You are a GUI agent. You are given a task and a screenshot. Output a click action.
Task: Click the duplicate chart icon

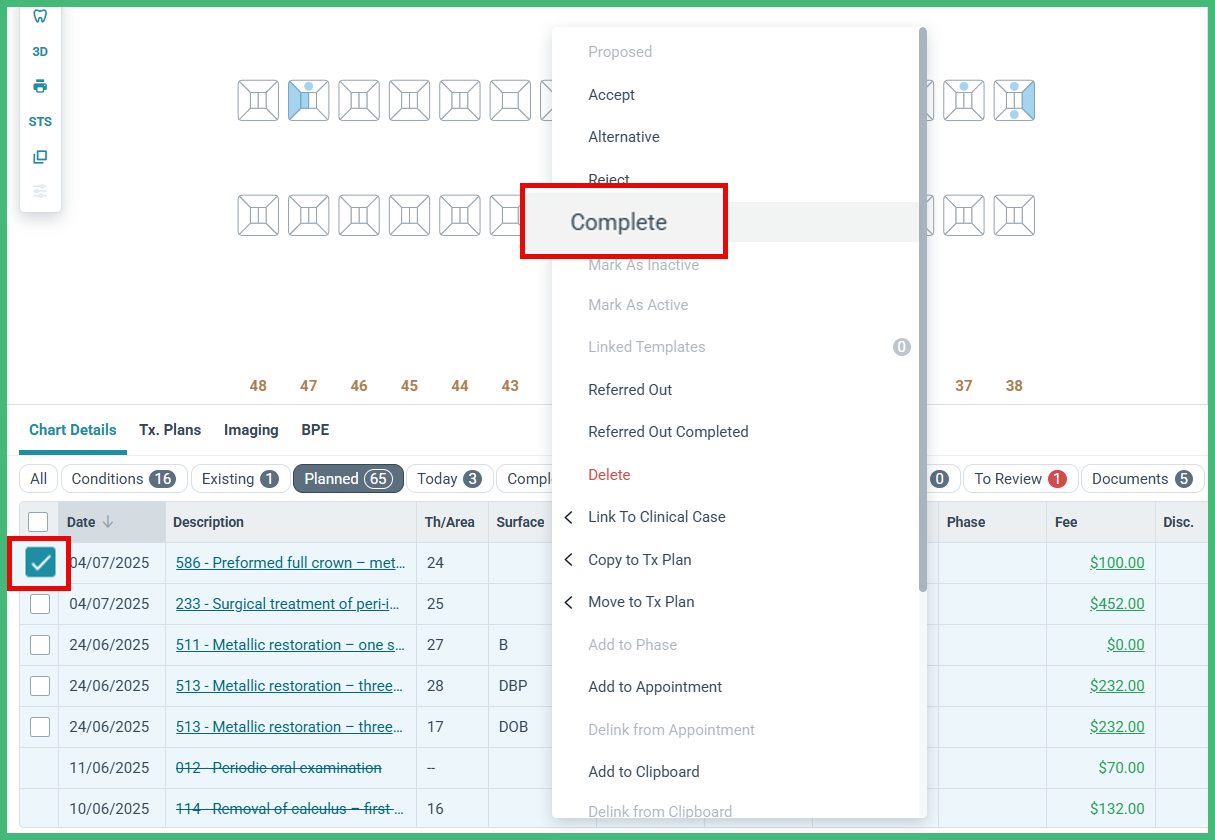[x=40, y=156]
